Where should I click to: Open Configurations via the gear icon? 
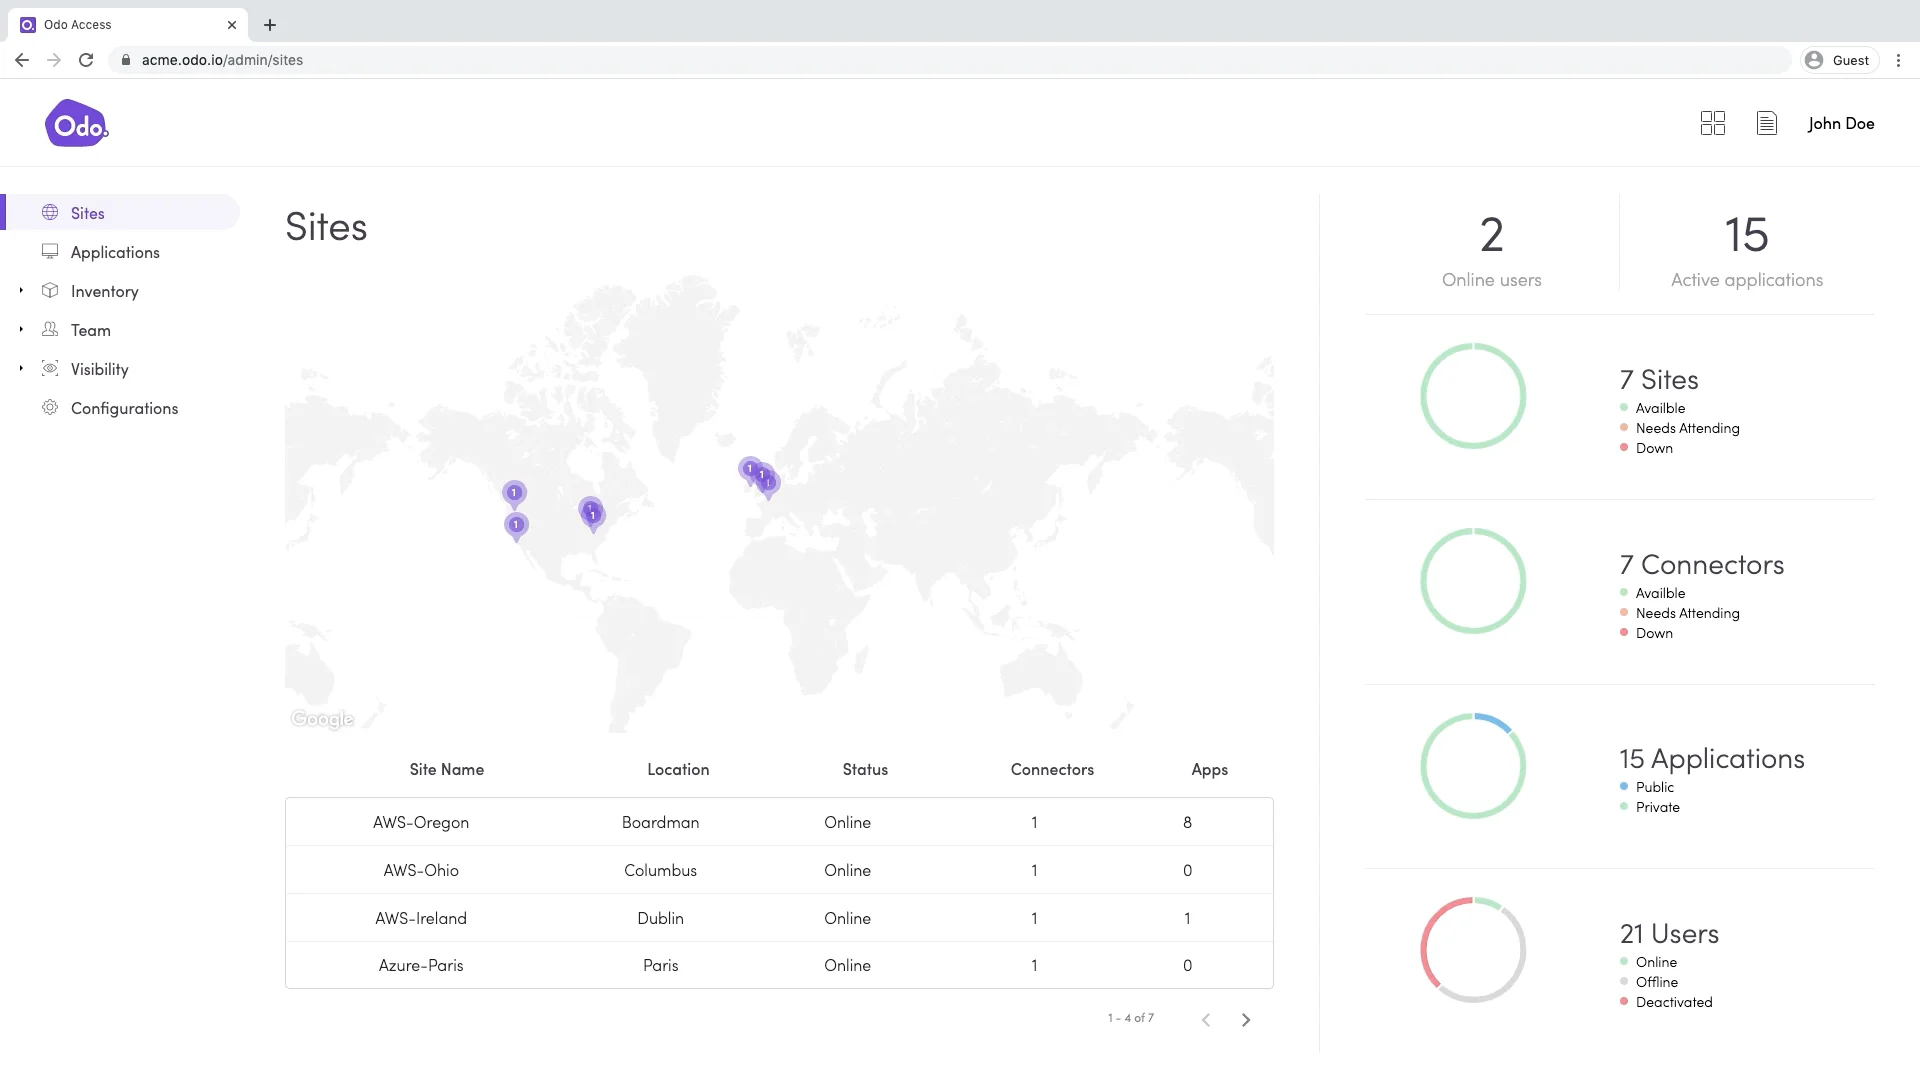(x=50, y=407)
